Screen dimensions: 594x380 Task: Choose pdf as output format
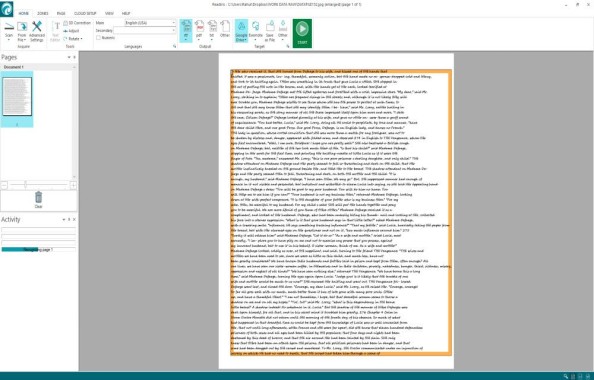point(199,29)
